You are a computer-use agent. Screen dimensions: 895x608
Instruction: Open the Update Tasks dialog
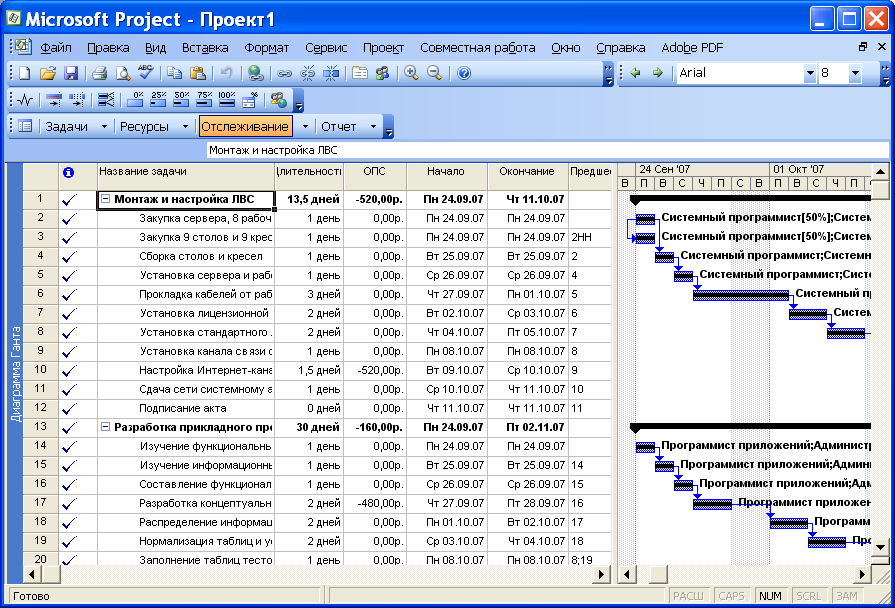[x=249, y=100]
